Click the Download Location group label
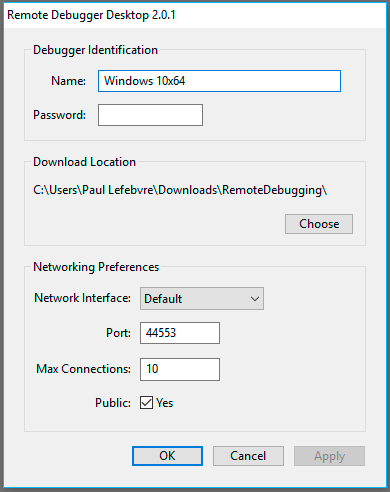Image resolution: width=390 pixels, height=492 pixels. click(84, 162)
